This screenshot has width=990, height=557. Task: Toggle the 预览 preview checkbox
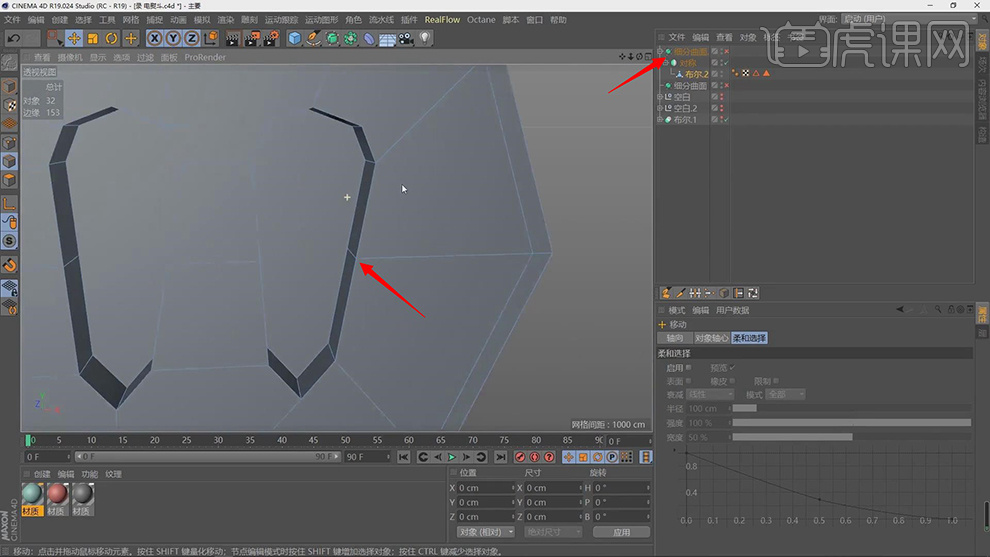(x=731, y=368)
